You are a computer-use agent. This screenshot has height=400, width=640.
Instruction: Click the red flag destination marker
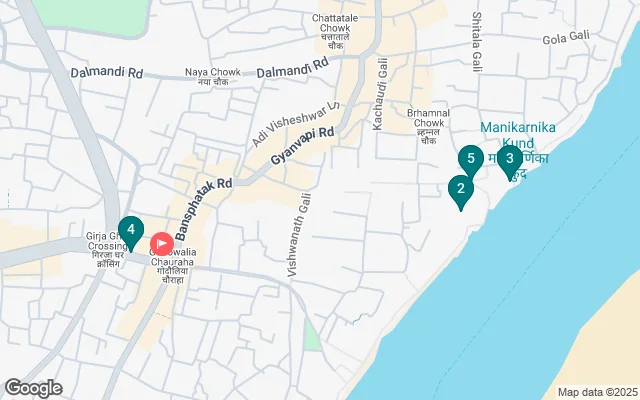pyautogui.click(x=162, y=244)
